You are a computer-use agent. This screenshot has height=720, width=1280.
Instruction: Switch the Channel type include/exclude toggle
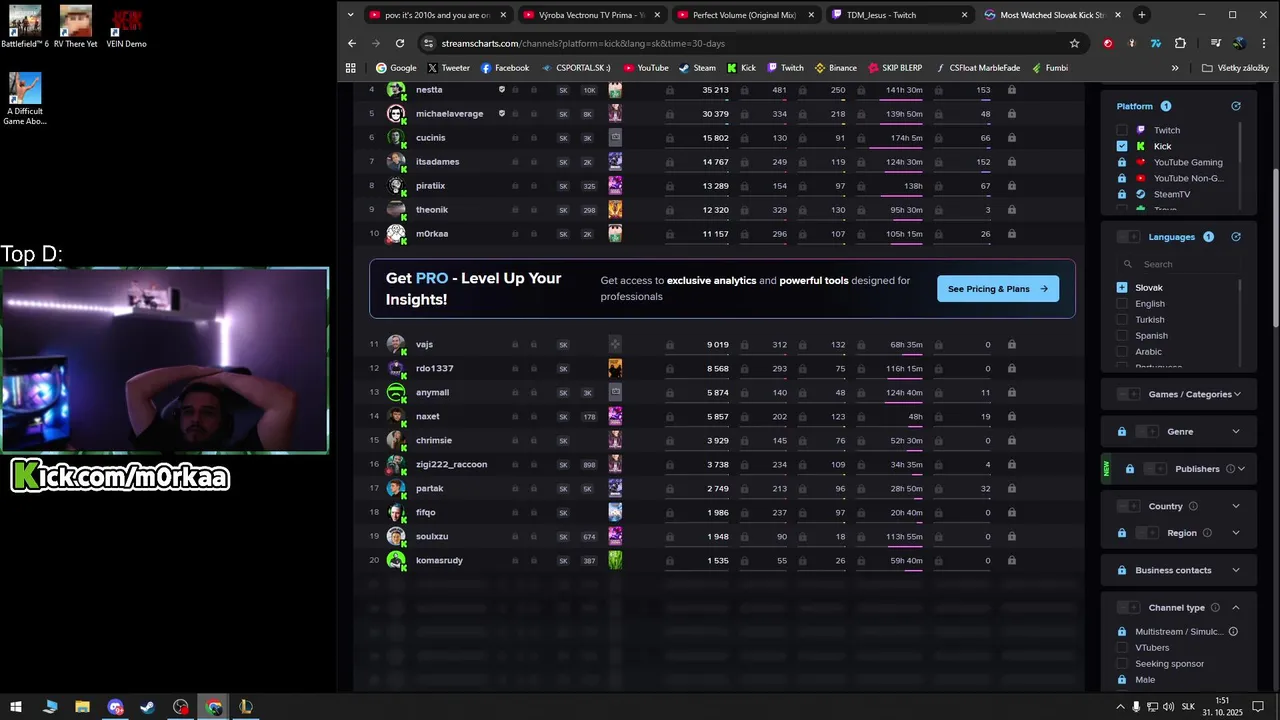[1128, 608]
